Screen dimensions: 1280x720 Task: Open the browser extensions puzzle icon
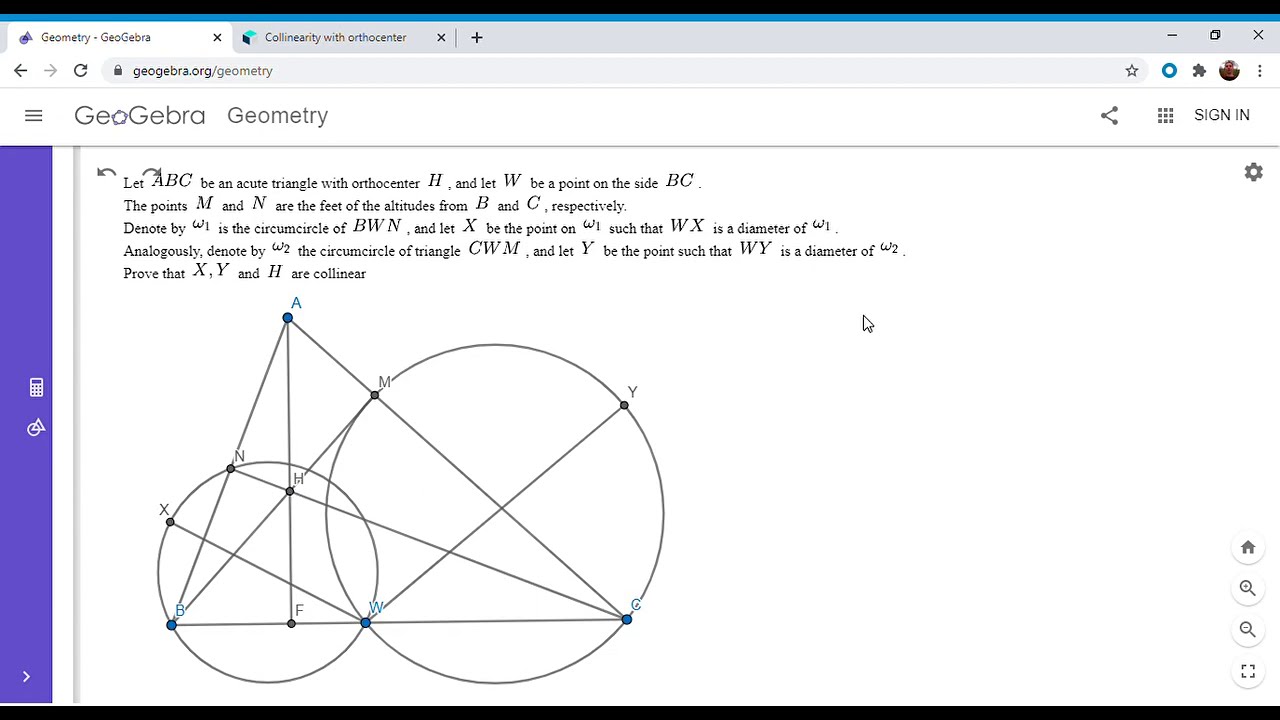point(1199,71)
